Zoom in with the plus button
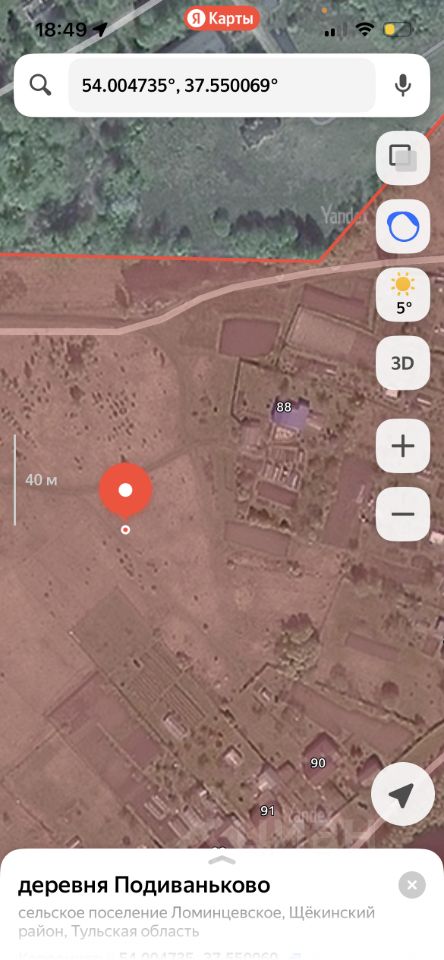 pyautogui.click(x=403, y=446)
